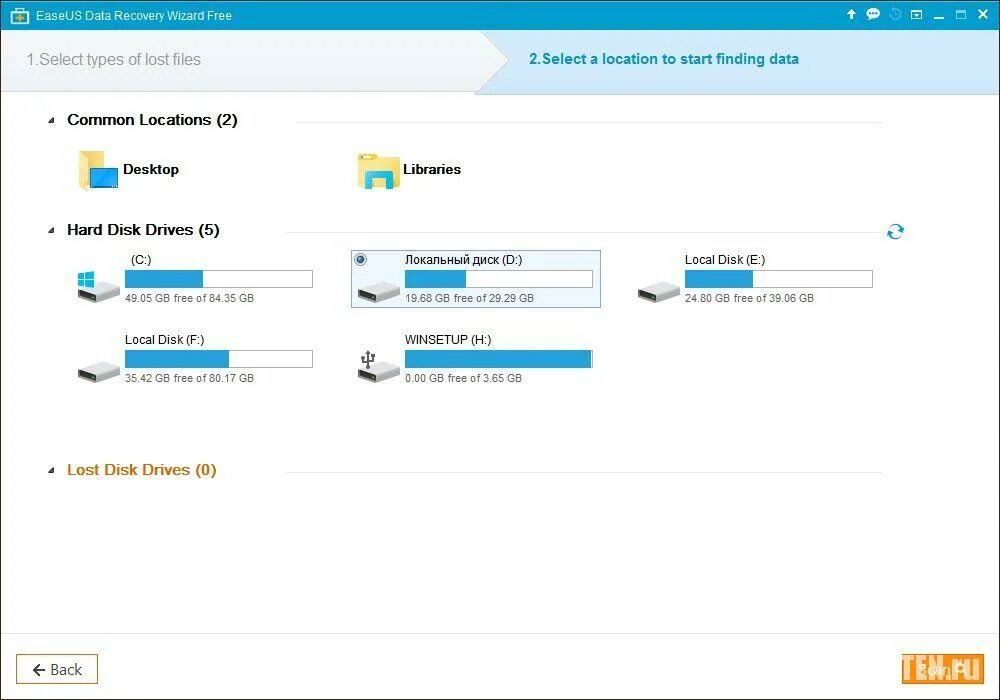Click the (C:) usage bar
This screenshot has width=1000, height=700.
point(219,279)
